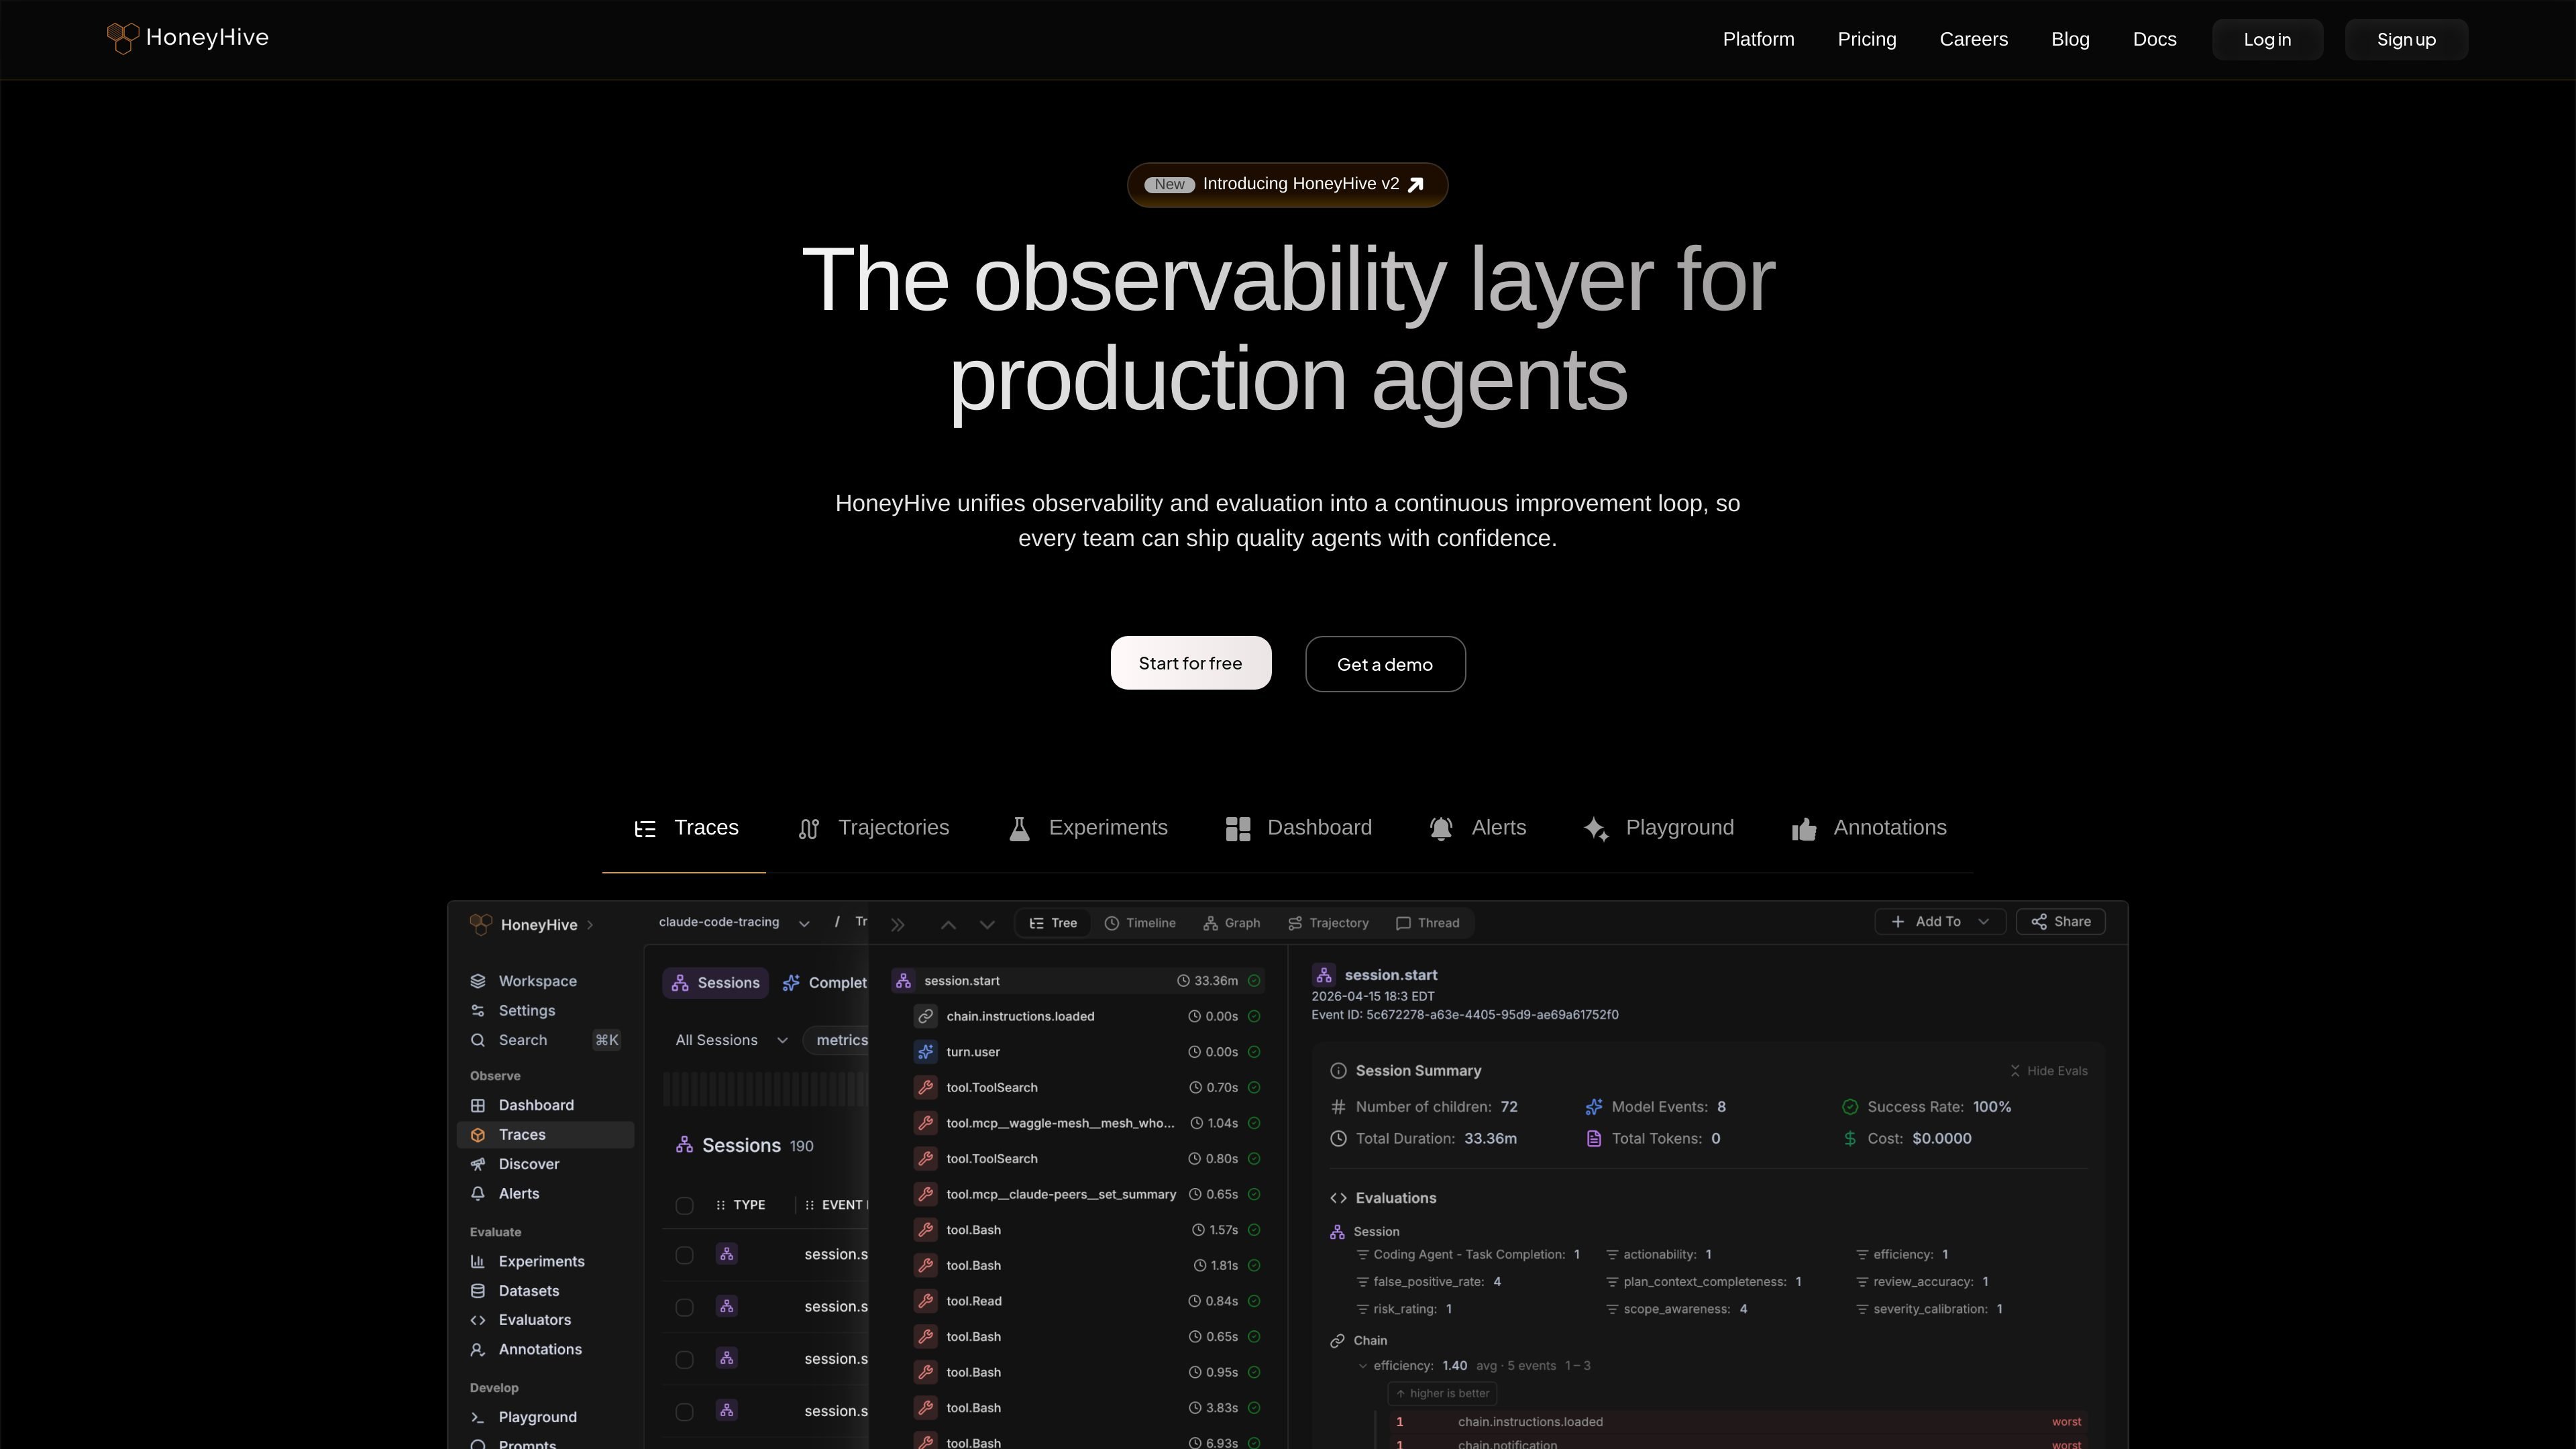The image size is (2576, 1449).
Task: Click the Alerts bell icon in app sidebar
Action: point(478,1194)
